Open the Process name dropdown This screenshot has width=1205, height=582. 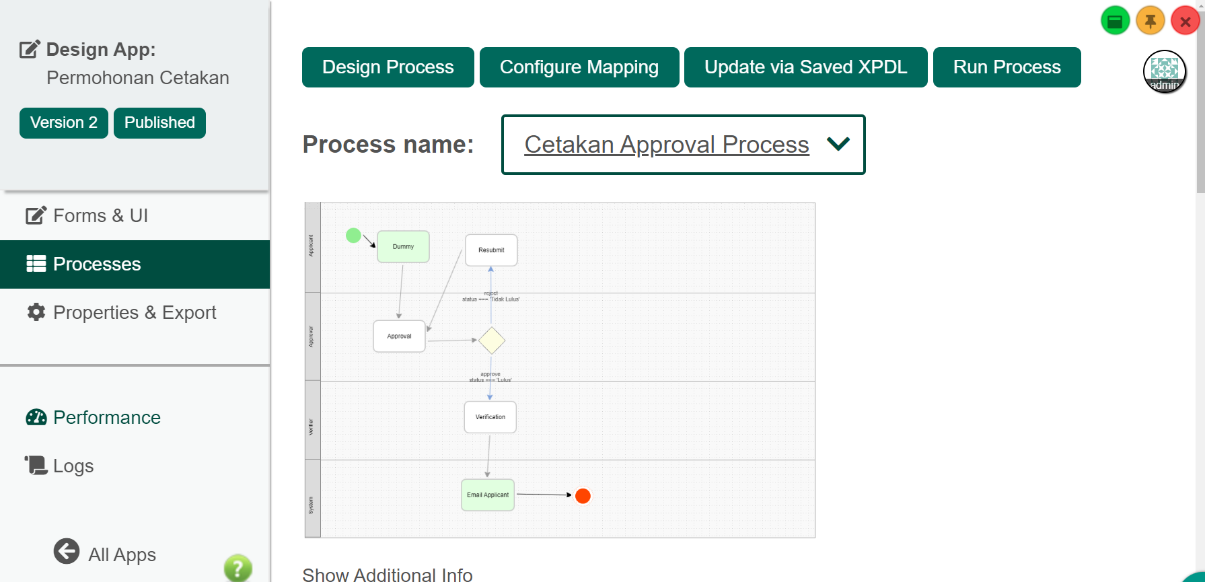[x=683, y=145]
